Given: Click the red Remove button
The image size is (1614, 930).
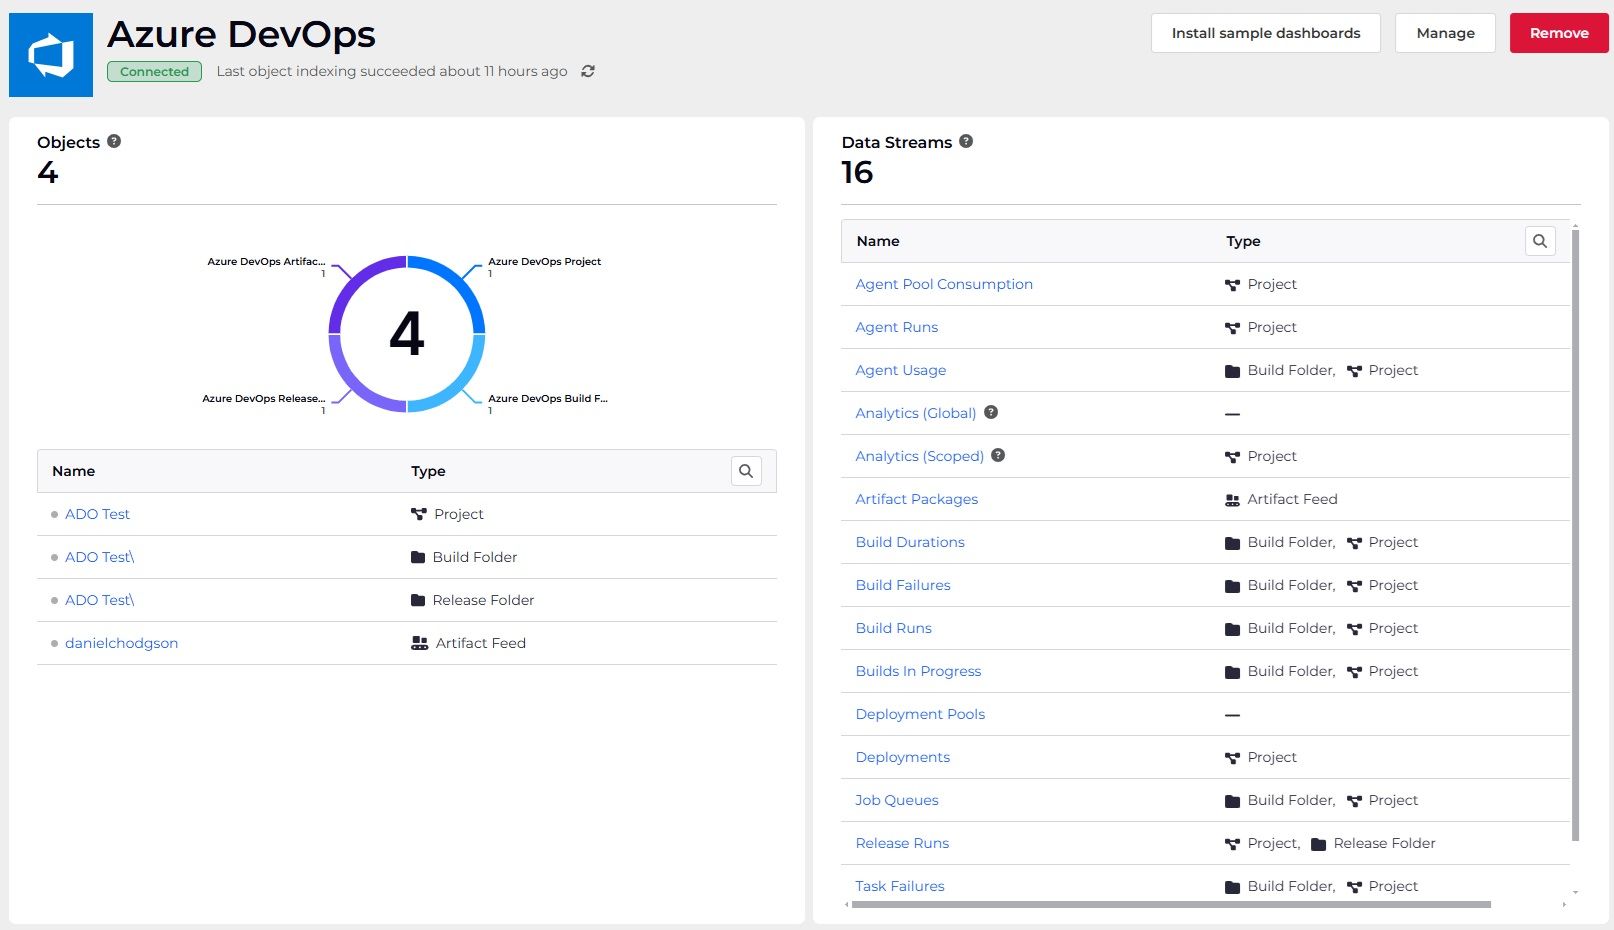Looking at the screenshot, I should (x=1559, y=33).
